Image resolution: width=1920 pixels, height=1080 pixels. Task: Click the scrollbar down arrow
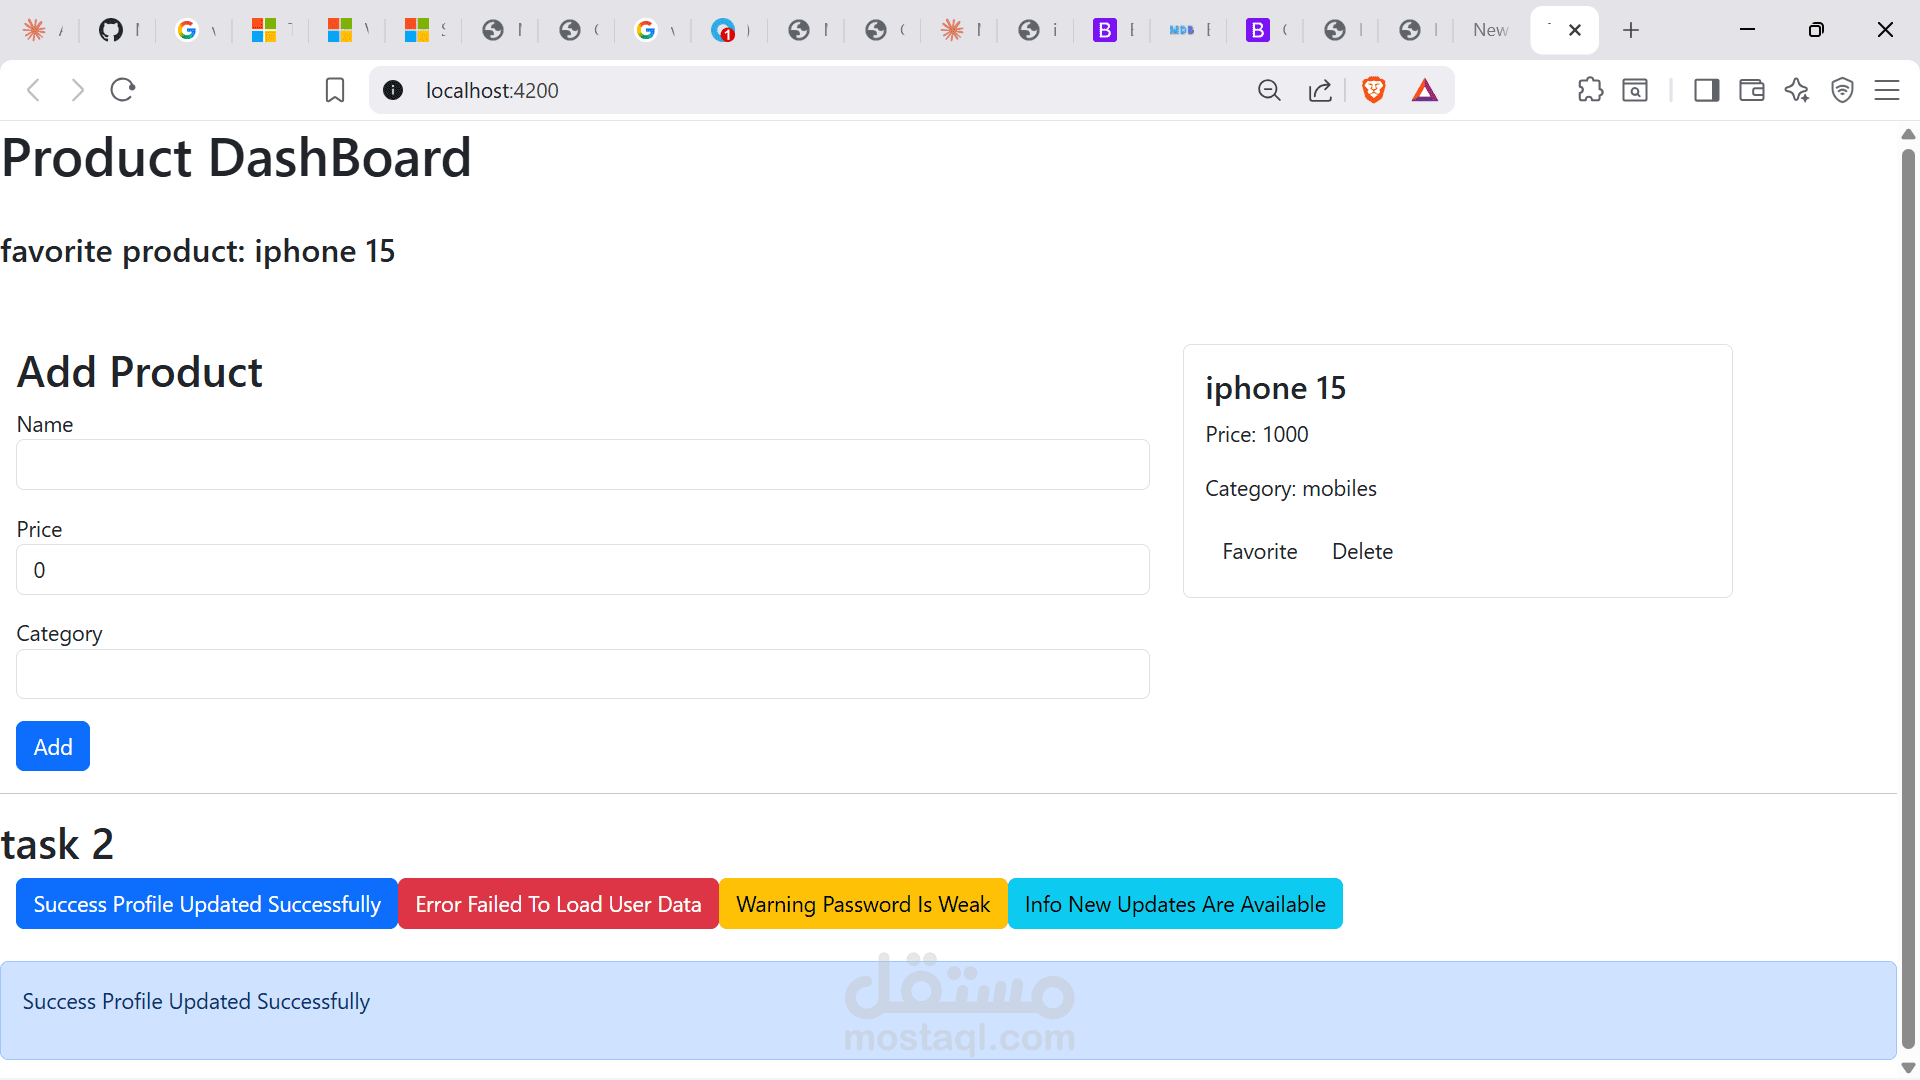point(1907,1067)
